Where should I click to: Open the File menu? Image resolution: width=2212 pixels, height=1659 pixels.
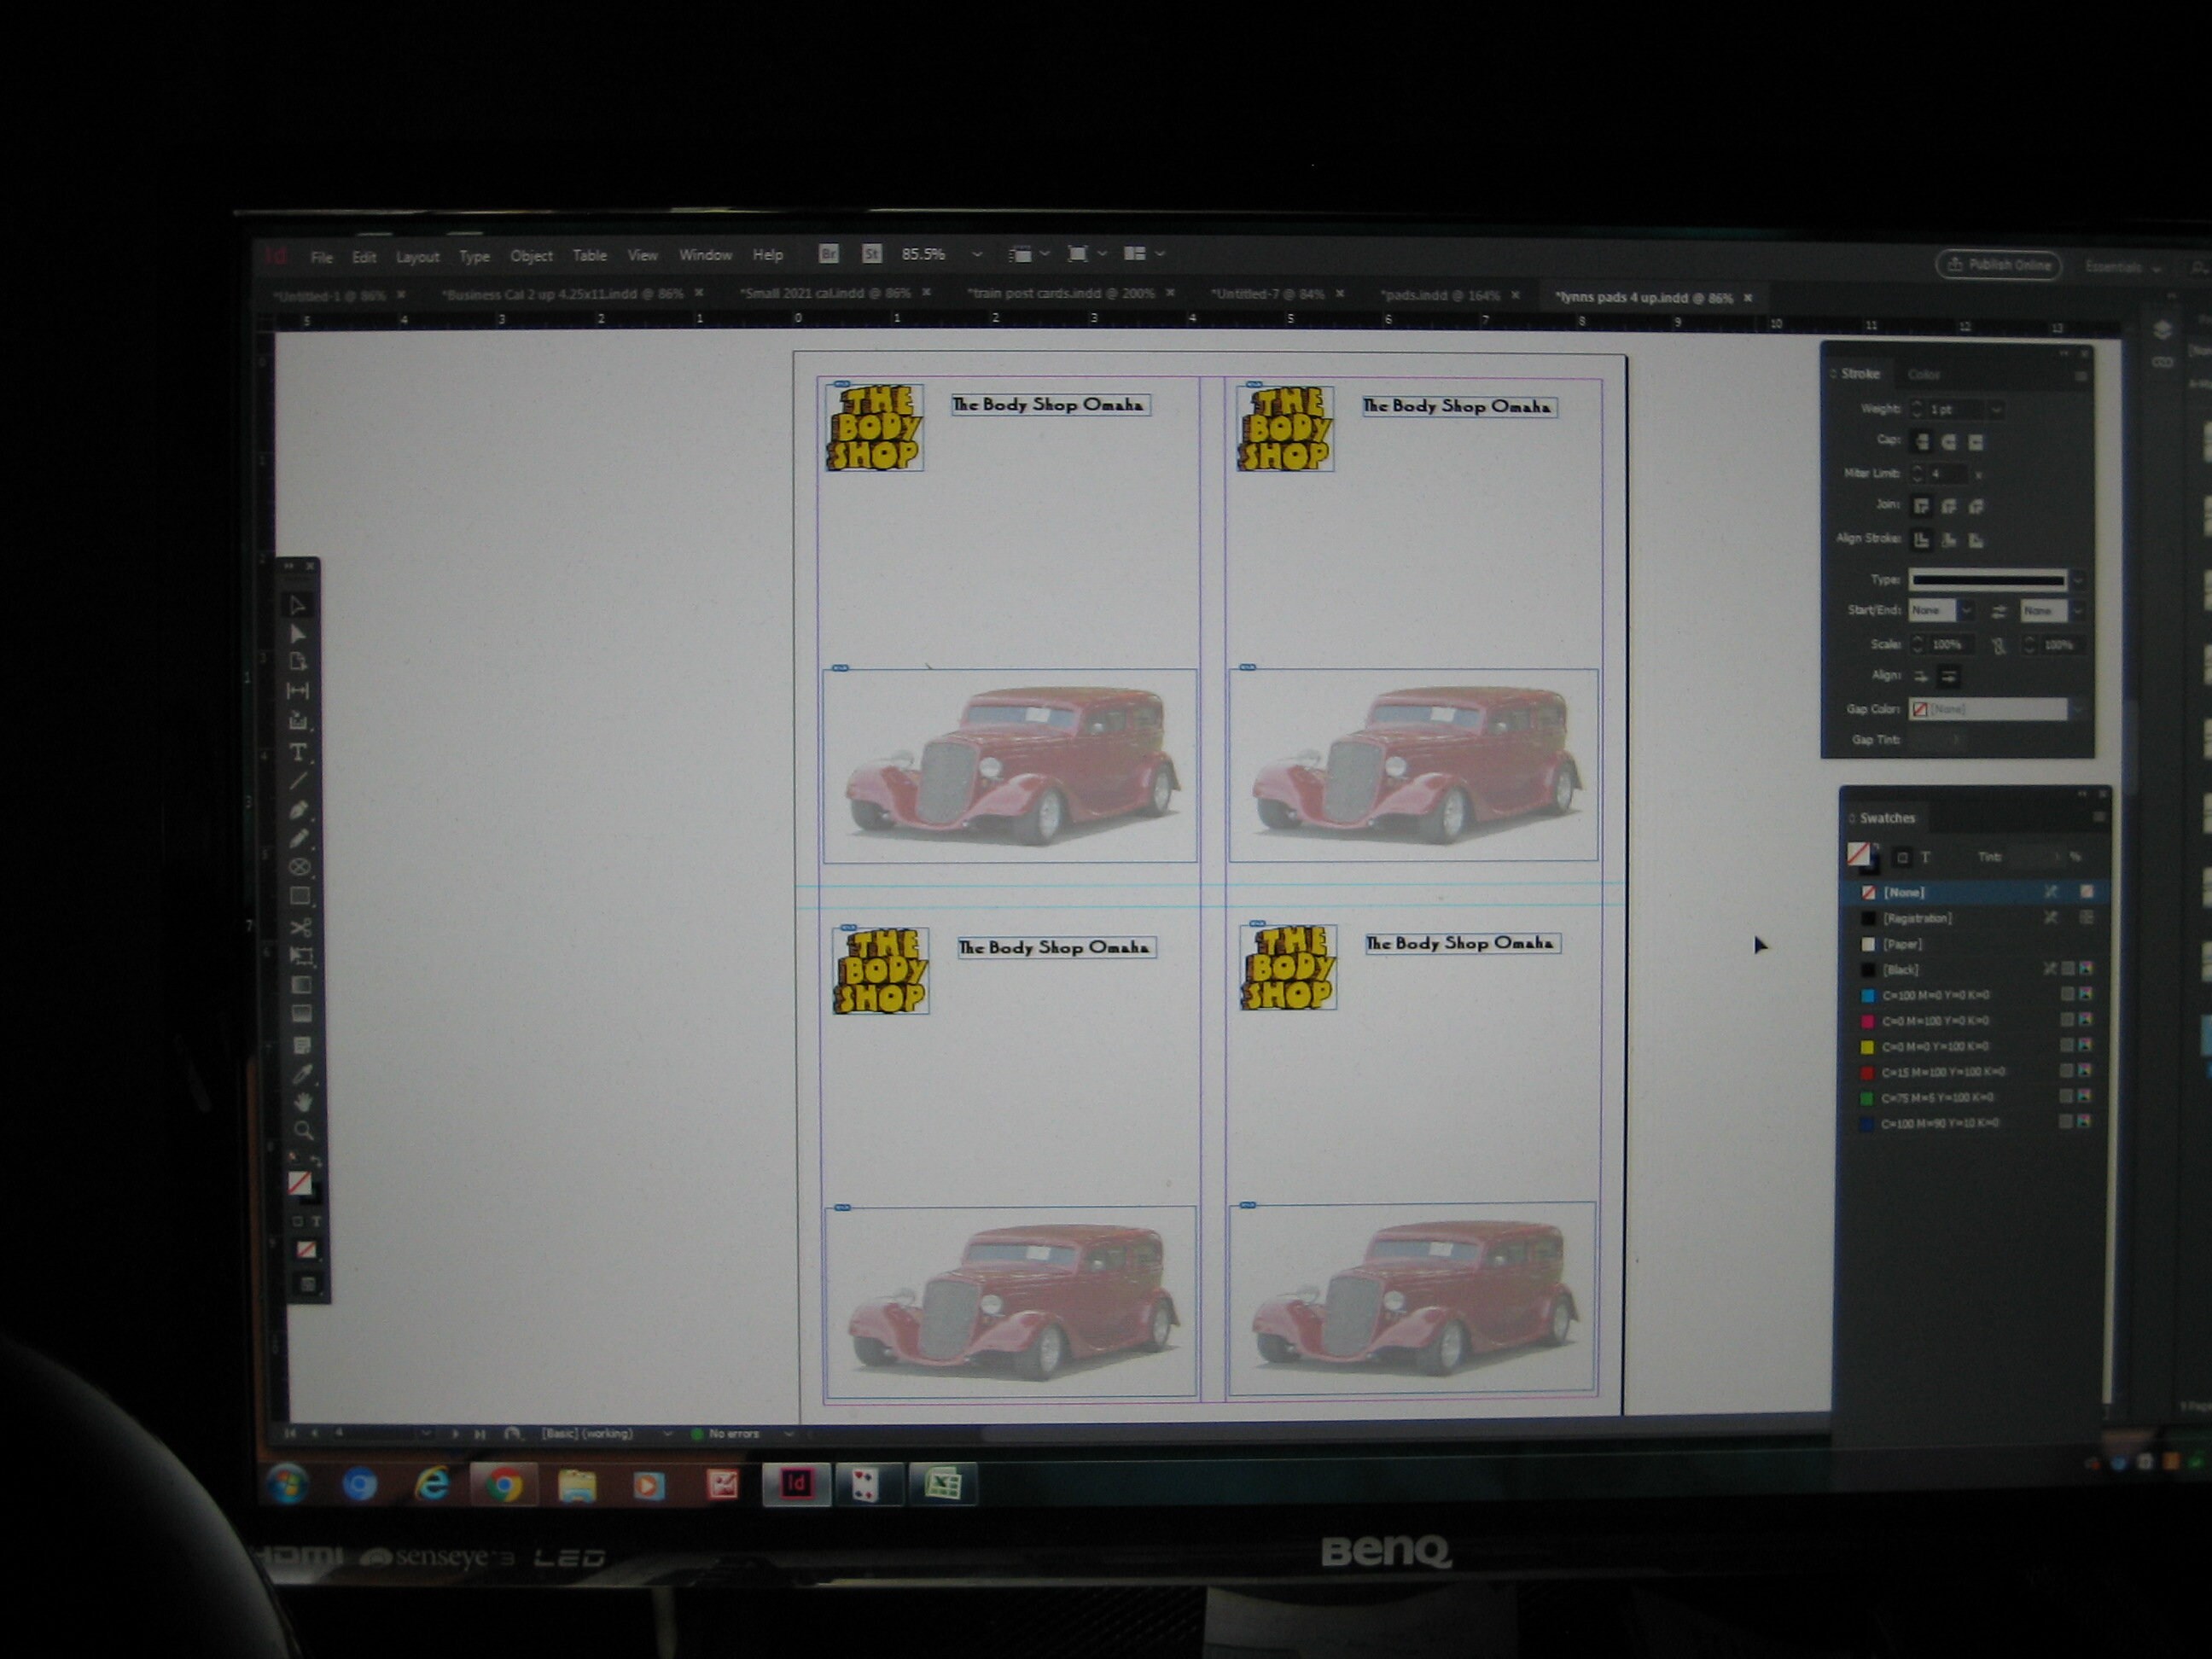pyautogui.click(x=321, y=257)
